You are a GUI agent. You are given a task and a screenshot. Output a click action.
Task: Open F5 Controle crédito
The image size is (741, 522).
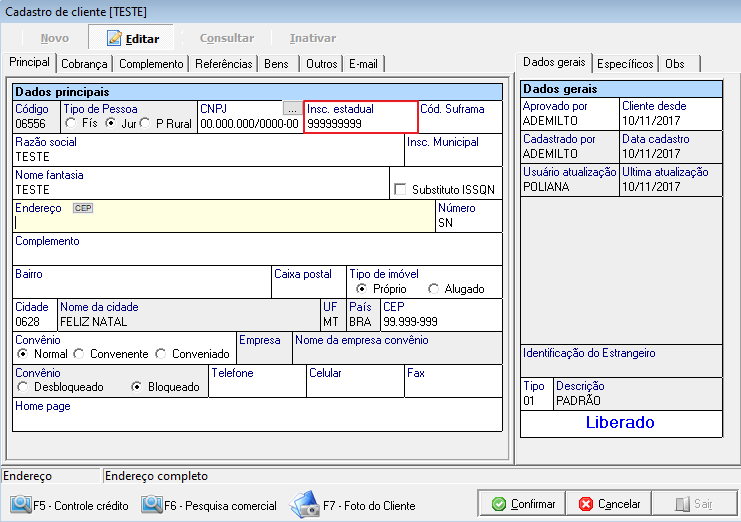[70, 505]
